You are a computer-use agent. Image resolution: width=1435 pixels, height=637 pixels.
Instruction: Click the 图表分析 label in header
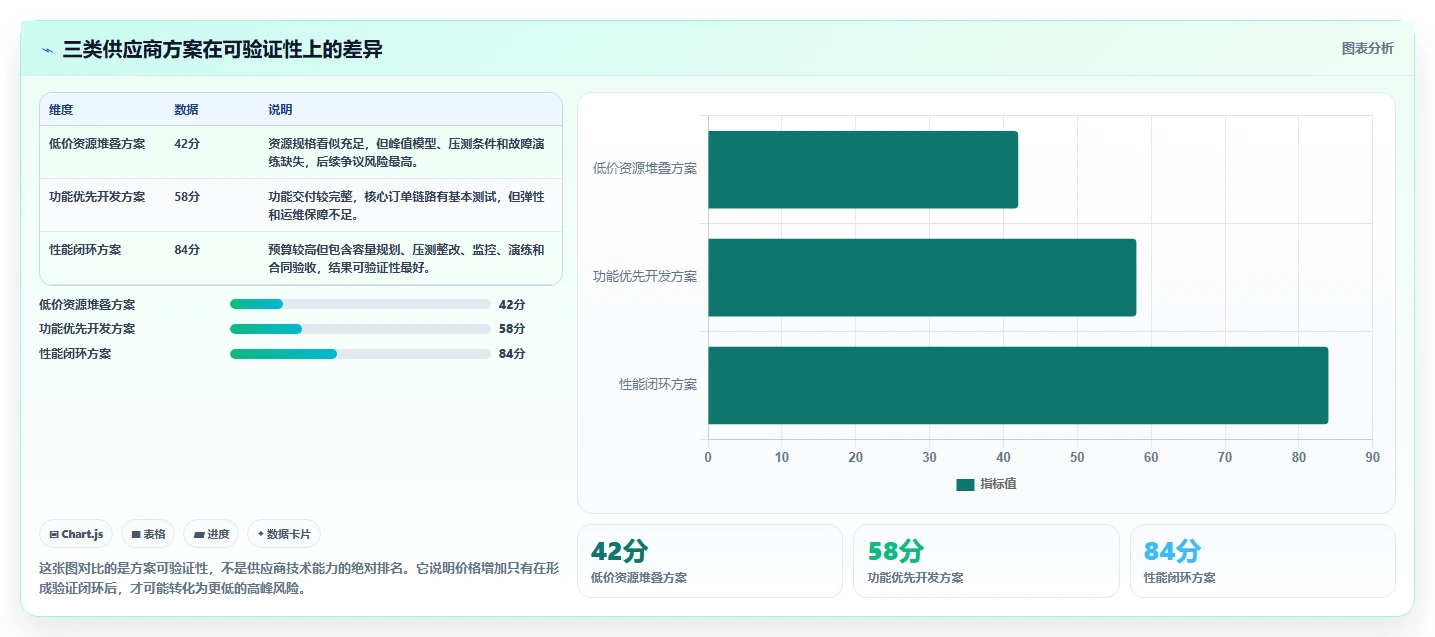tap(1367, 49)
